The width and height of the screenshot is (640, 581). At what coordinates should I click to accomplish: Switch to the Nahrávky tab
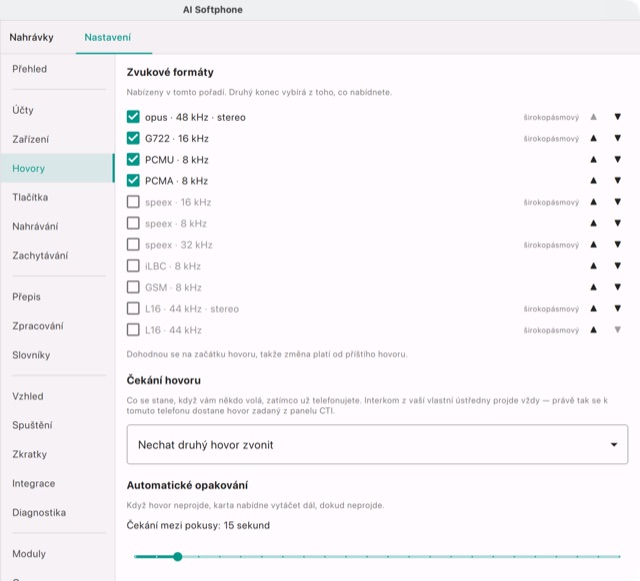click(x=31, y=38)
